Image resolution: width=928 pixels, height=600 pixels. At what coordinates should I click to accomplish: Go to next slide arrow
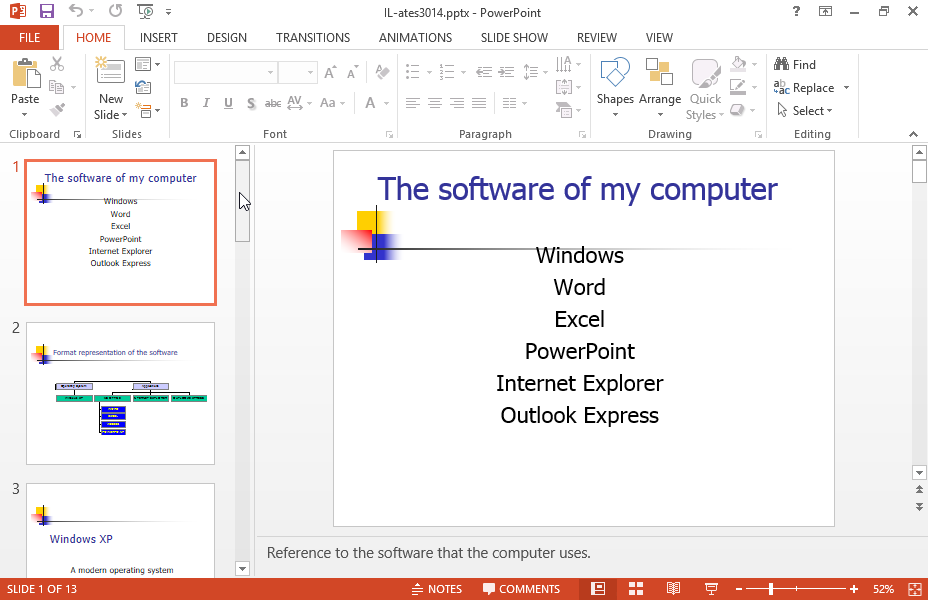pos(919,507)
